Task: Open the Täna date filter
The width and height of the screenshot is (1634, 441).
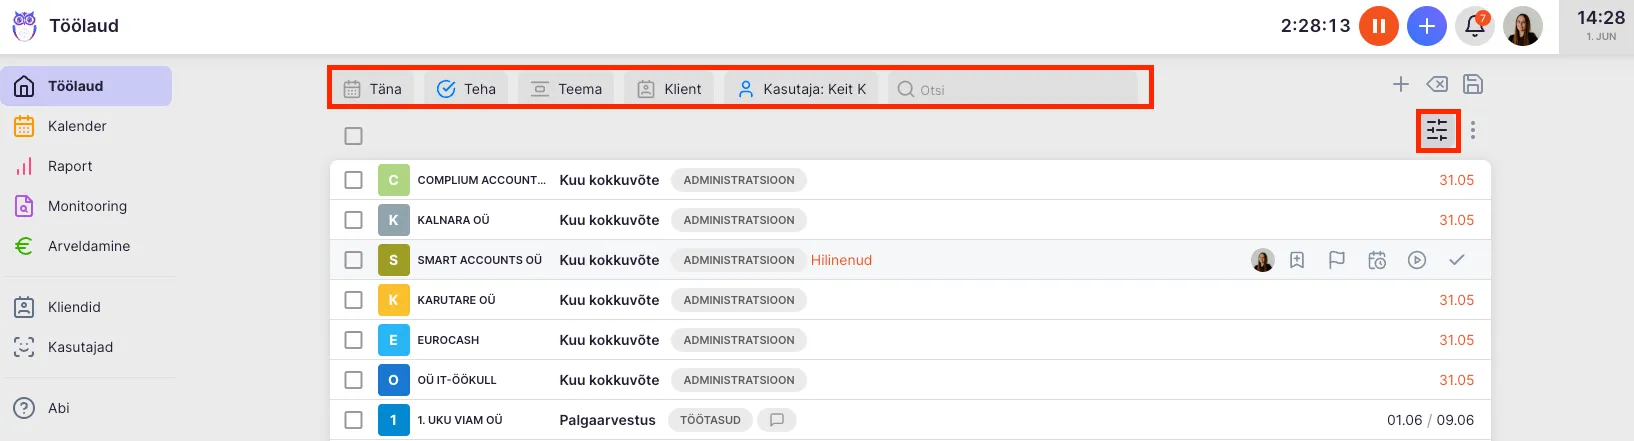Action: coord(373,89)
